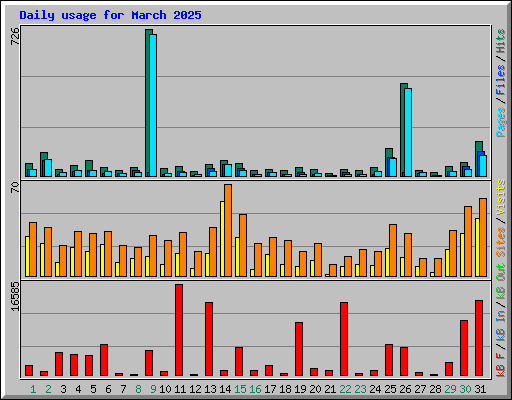512x400 pixels.
Task: Select the day 21 label on the axis
Action: point(330,389)
